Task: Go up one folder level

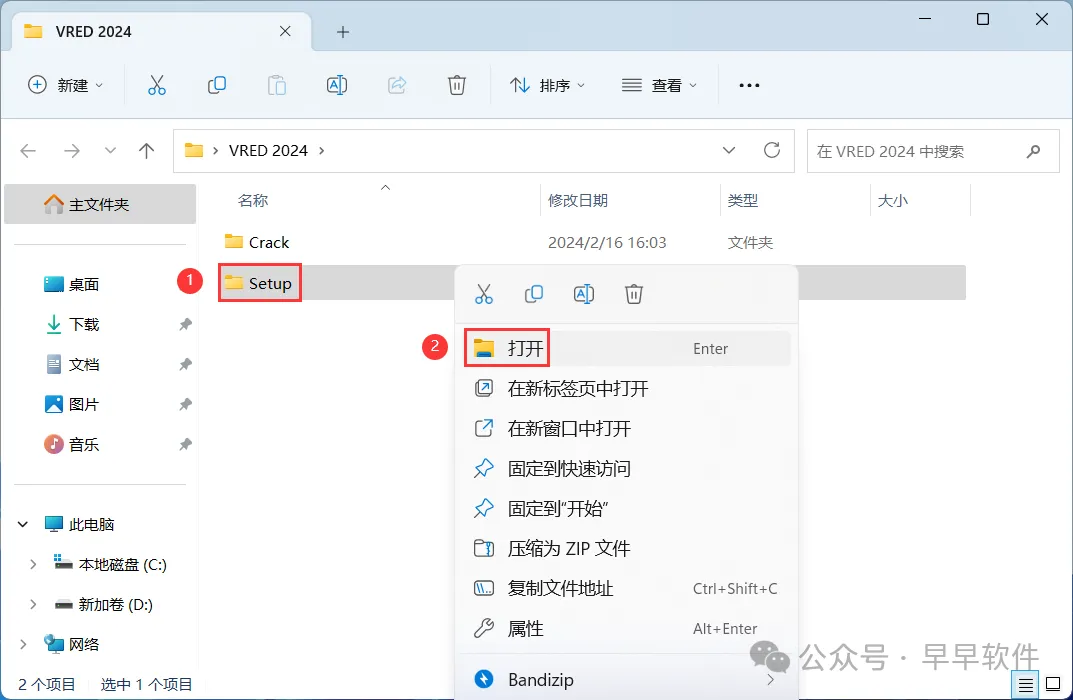Action: pos(146,151)
